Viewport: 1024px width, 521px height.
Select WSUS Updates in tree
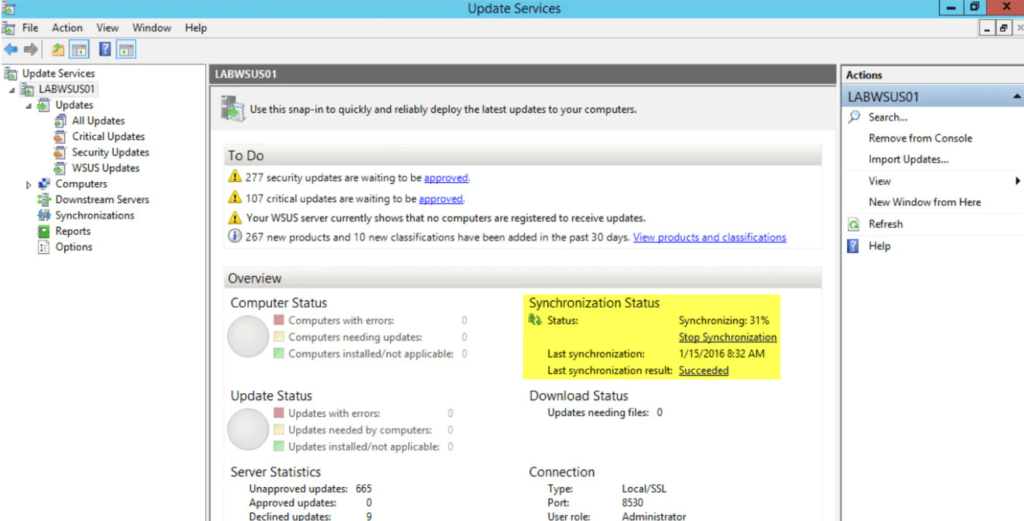click(105, 168)
